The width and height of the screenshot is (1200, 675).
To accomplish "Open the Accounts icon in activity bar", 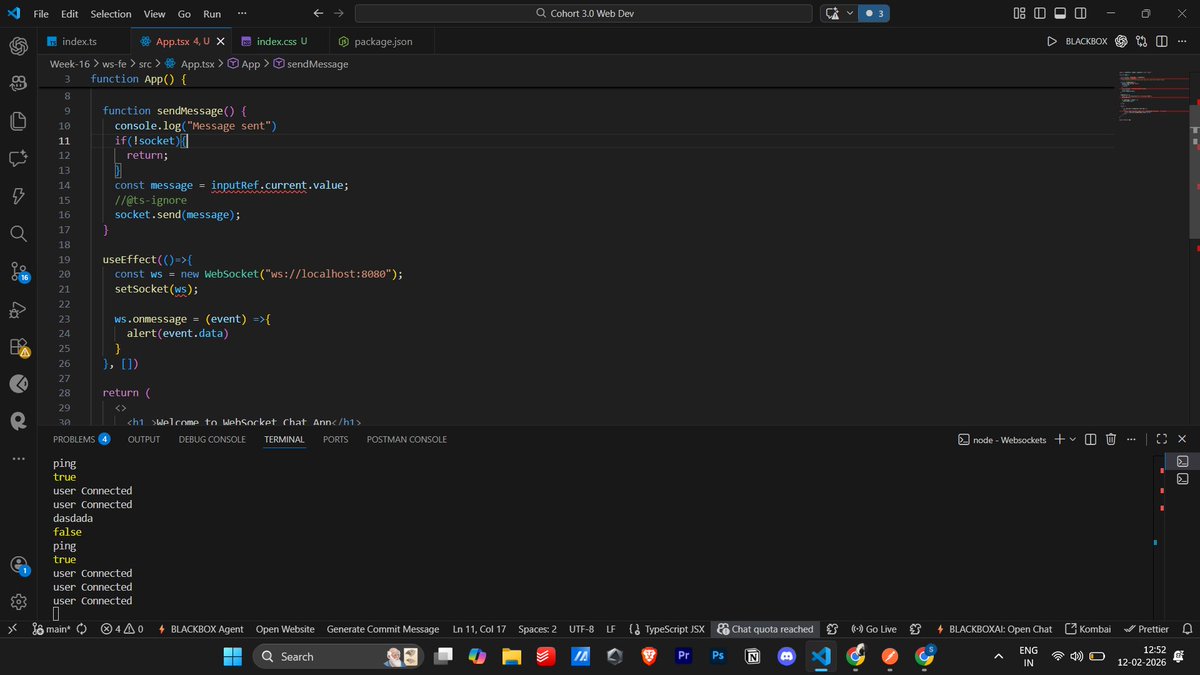I will pos(19,565).
